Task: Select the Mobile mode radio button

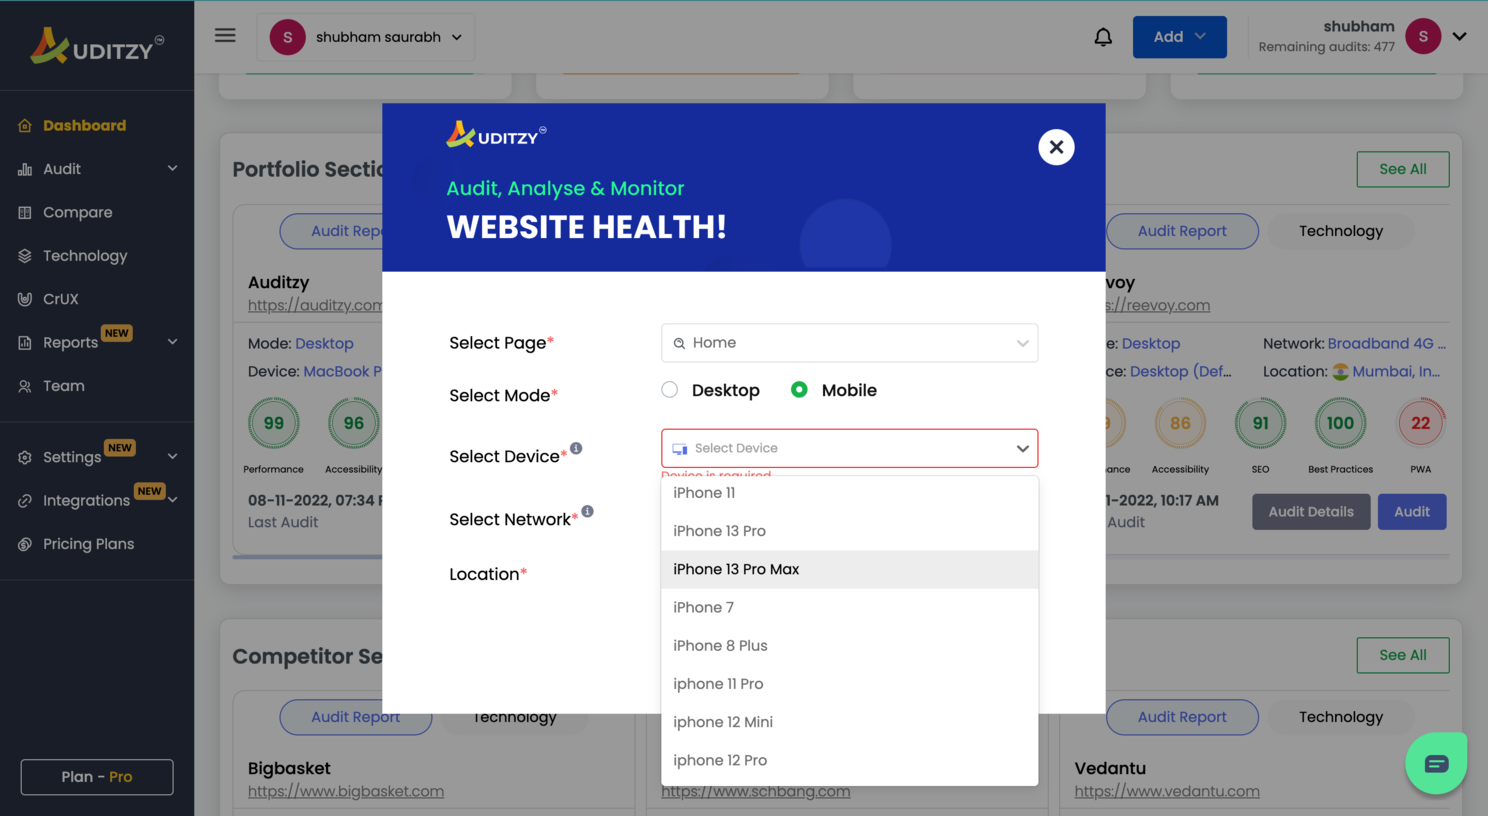Action: (x=799, y=390)
